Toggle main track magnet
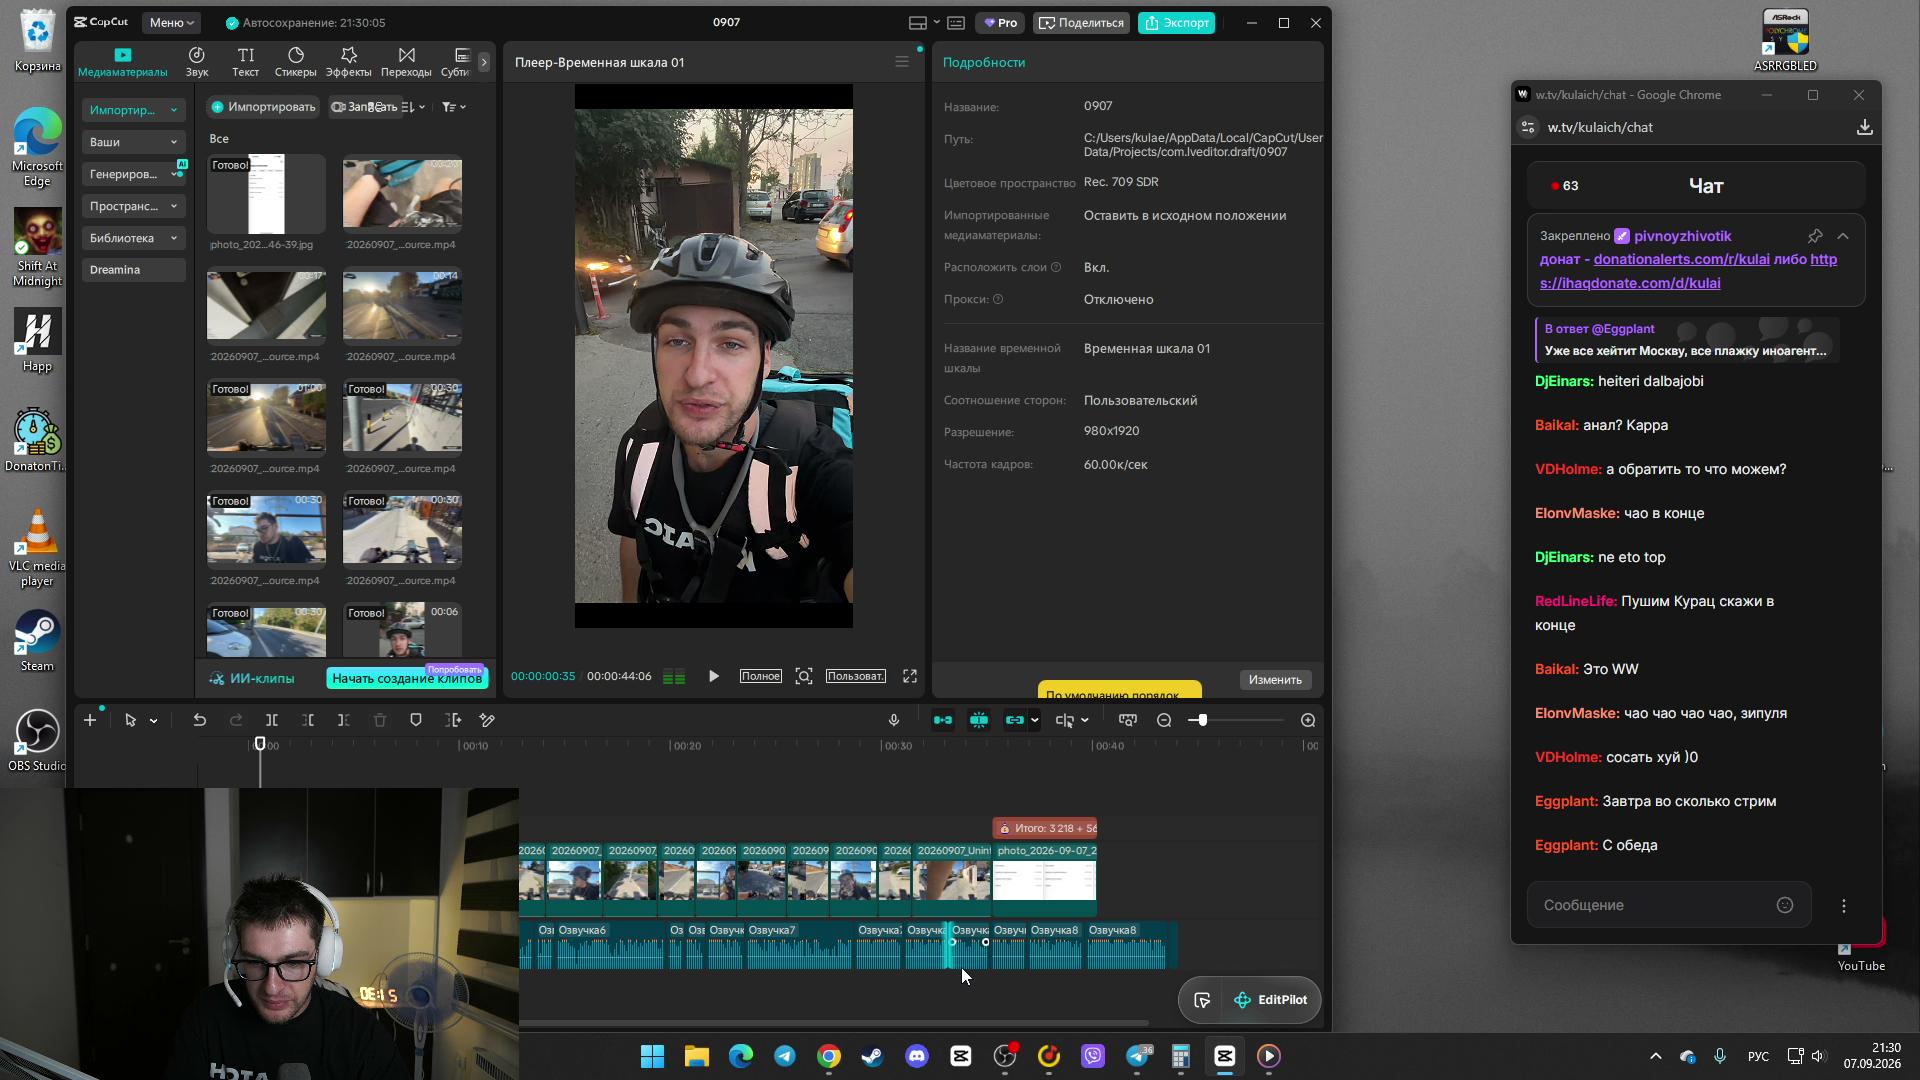The image size is (1920, 1080). [943, 720]
